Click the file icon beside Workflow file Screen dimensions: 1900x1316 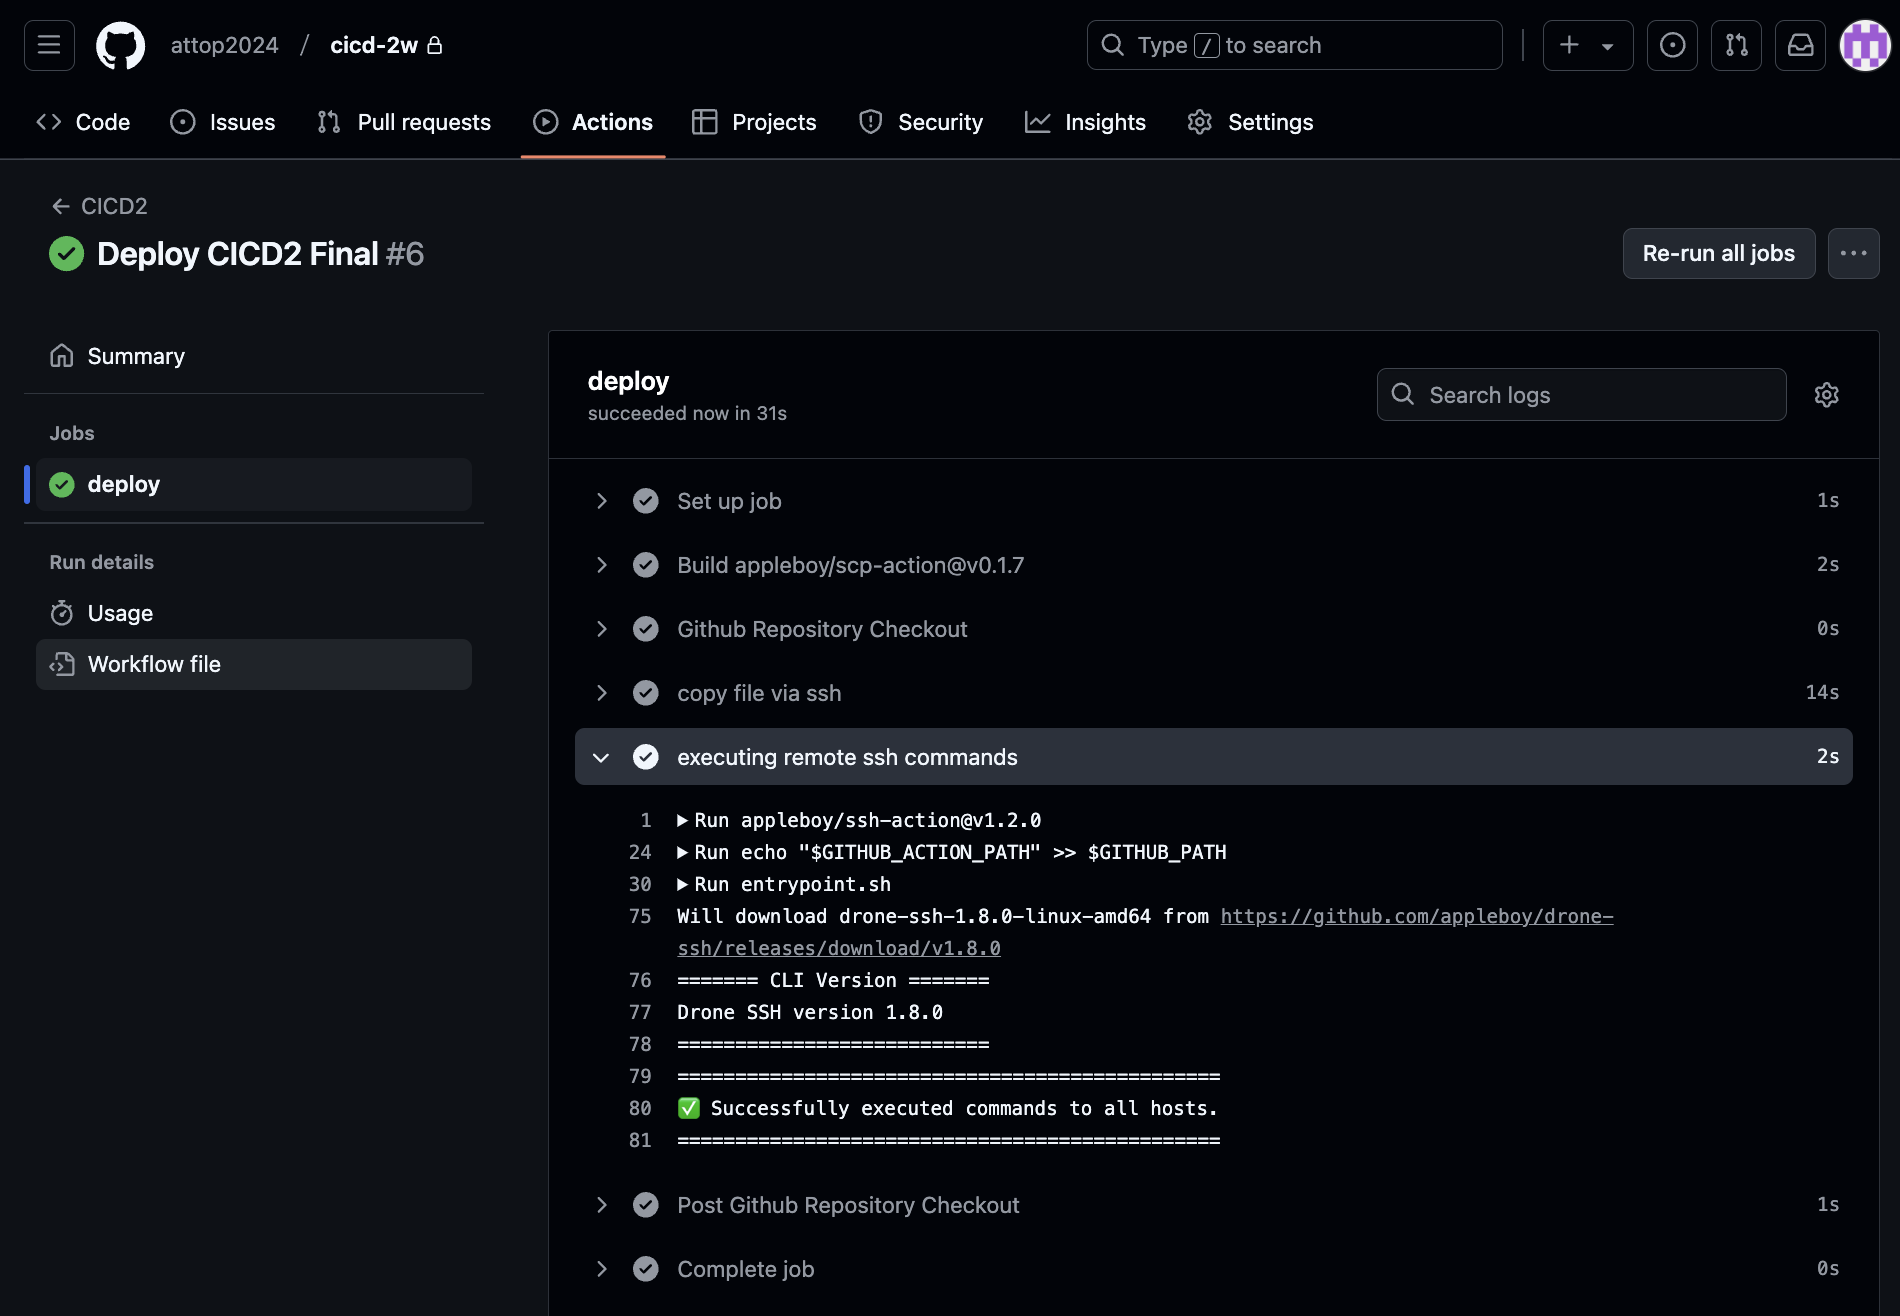(x=62, y=664)
